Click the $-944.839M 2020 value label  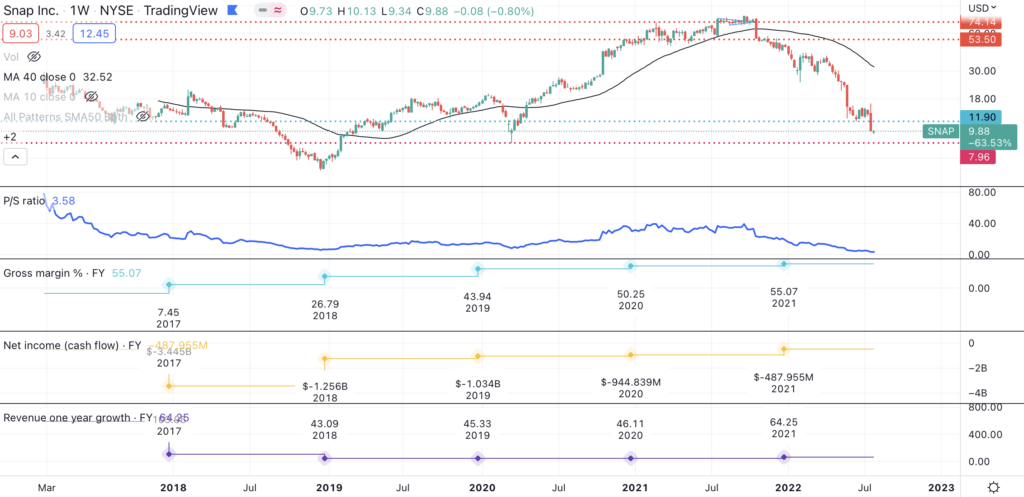[x=631, y=388]
